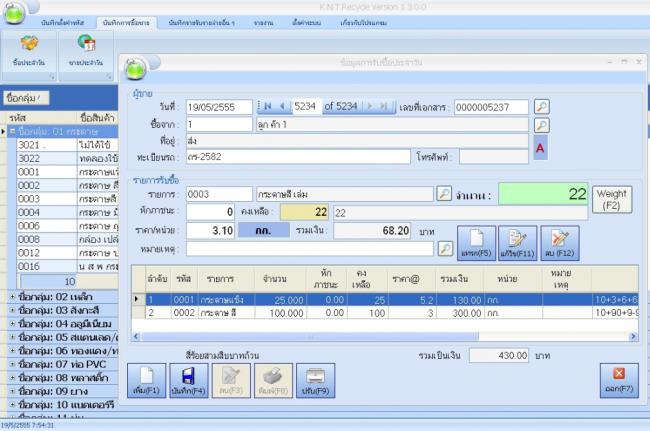
Task: Click the magnifier icon next to the item name field
Action: [x=444, y=193]
